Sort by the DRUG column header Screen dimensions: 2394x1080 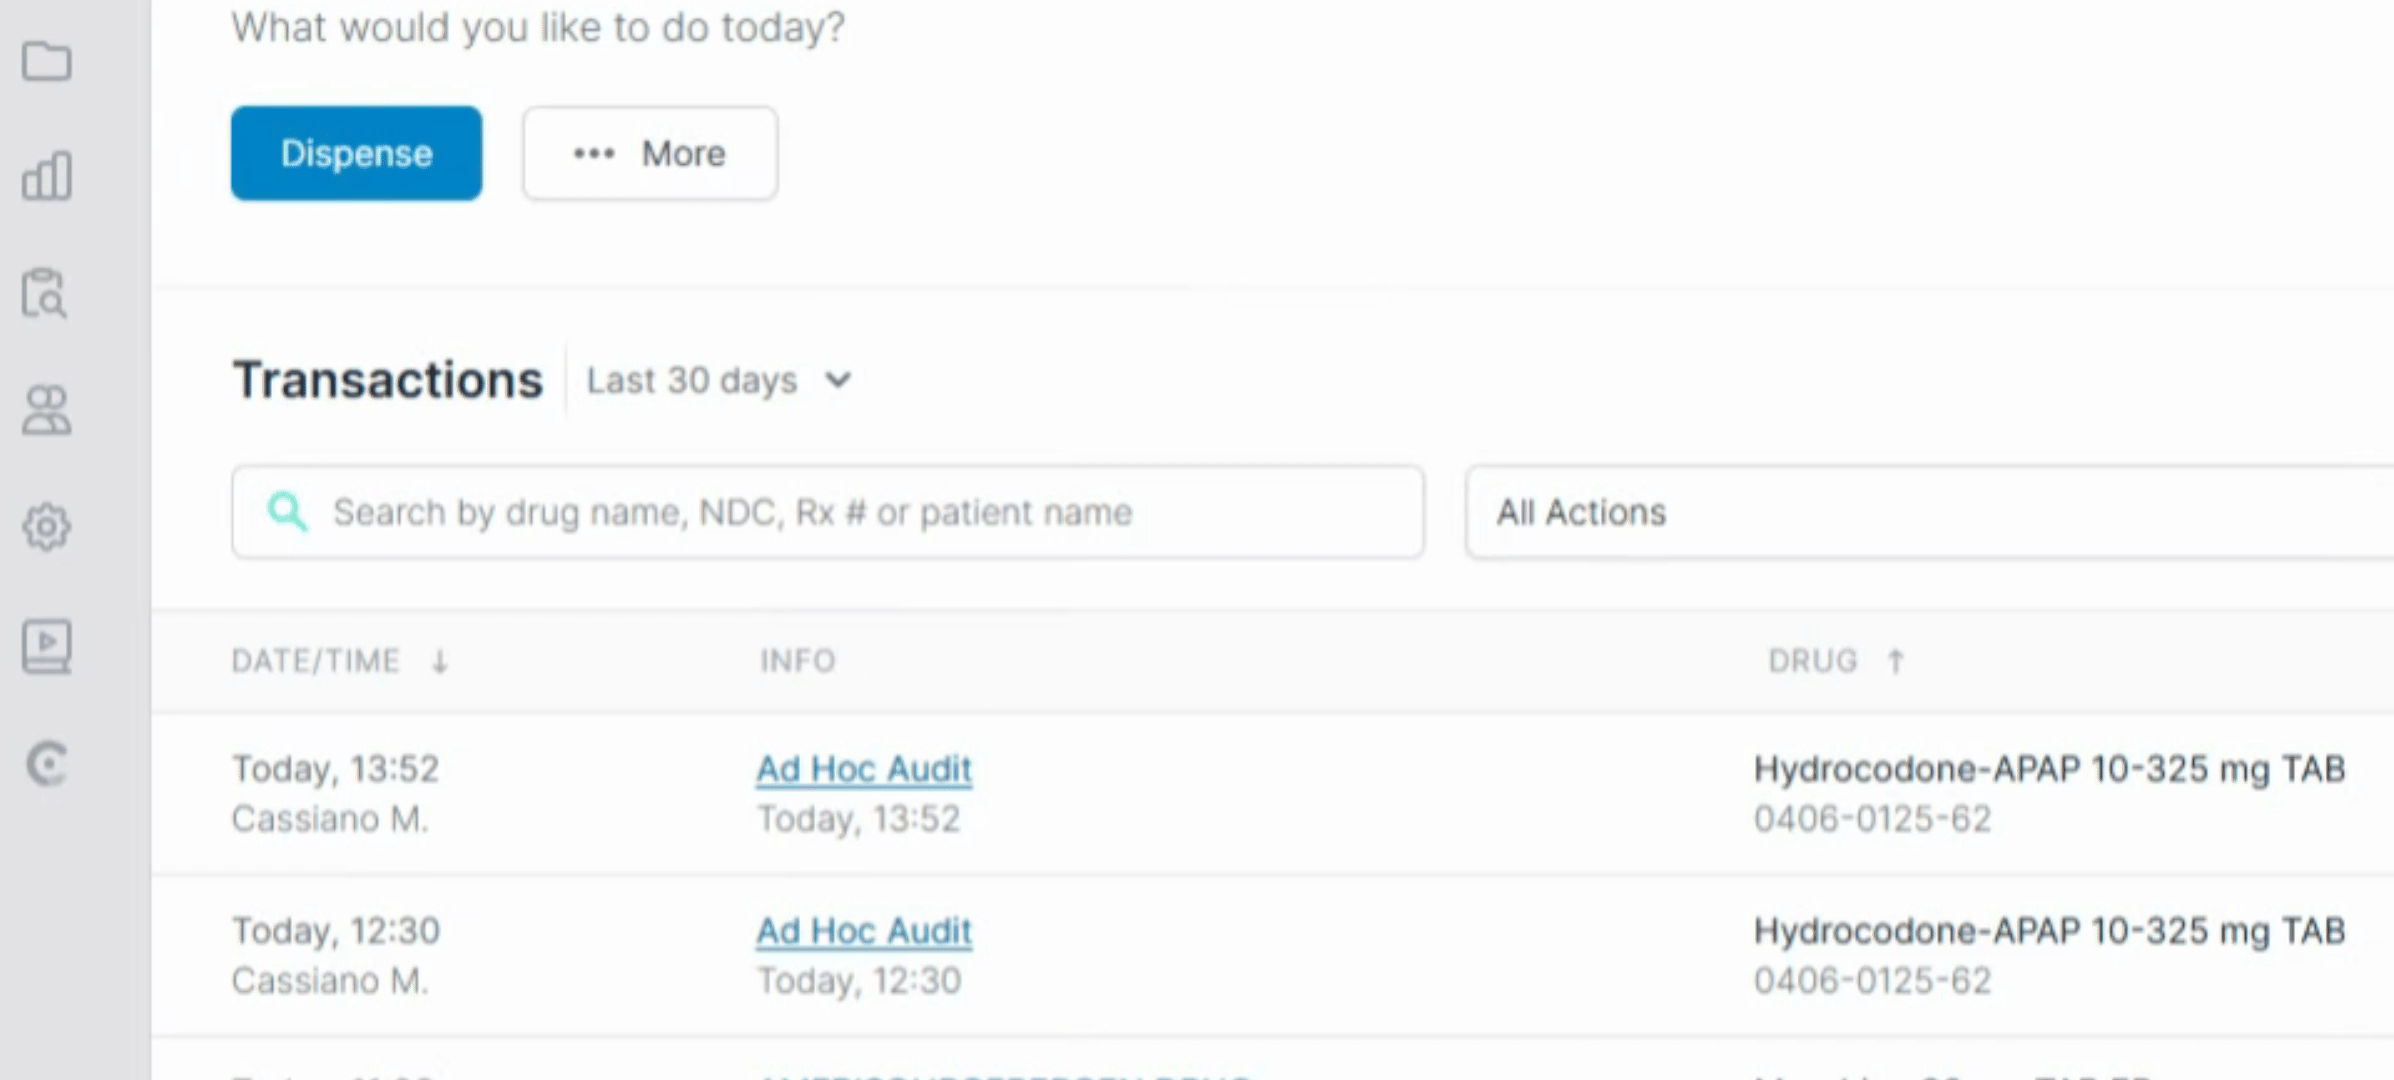(1812, 661)
